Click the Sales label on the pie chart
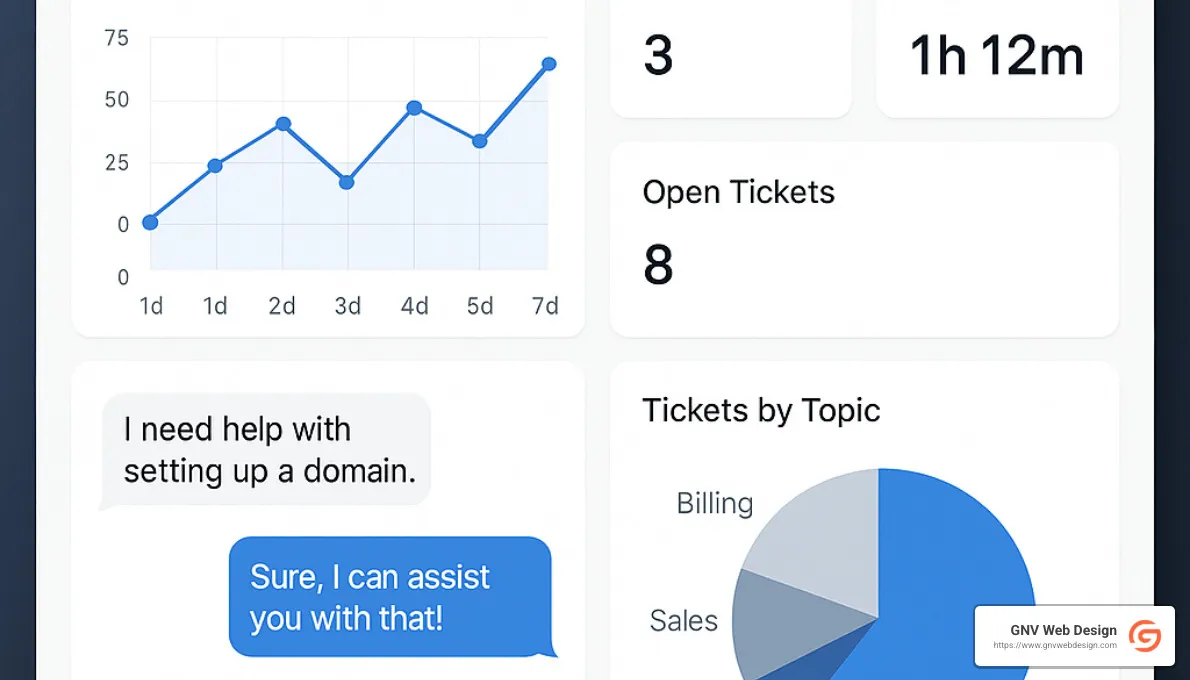Screen dimensions: 1190x680 pos(684,620)
